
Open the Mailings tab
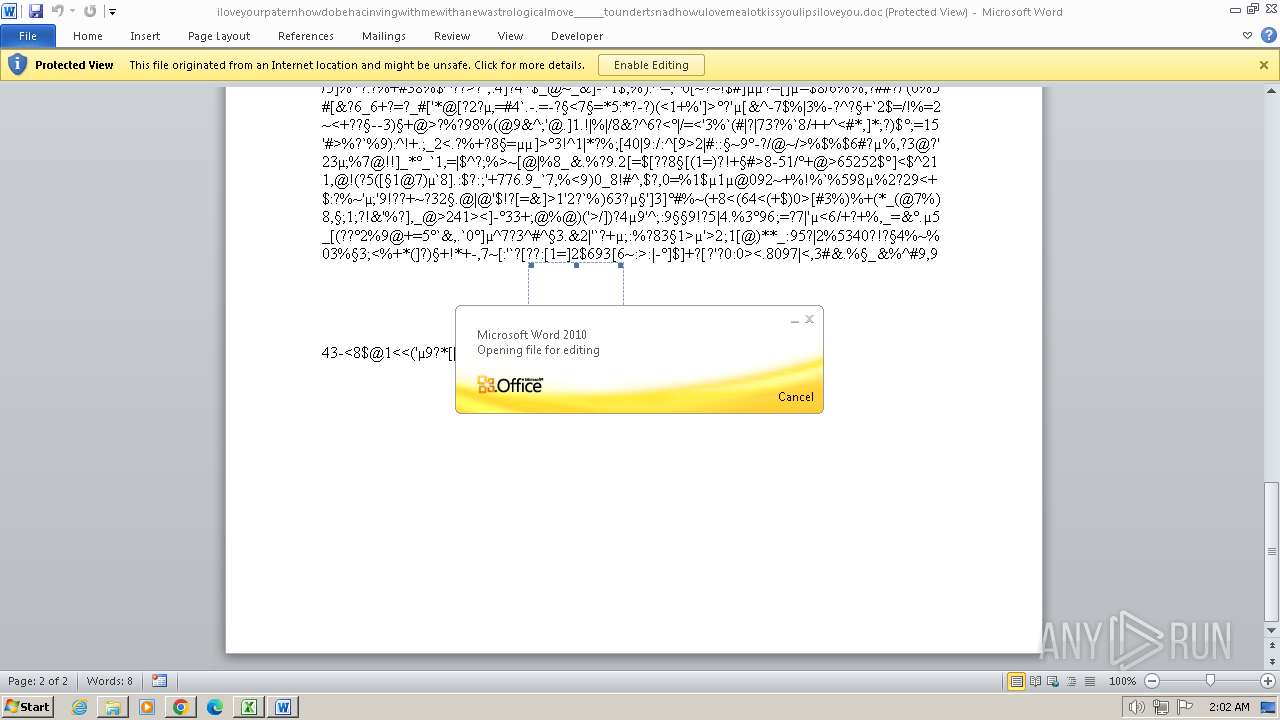point(384,36)
